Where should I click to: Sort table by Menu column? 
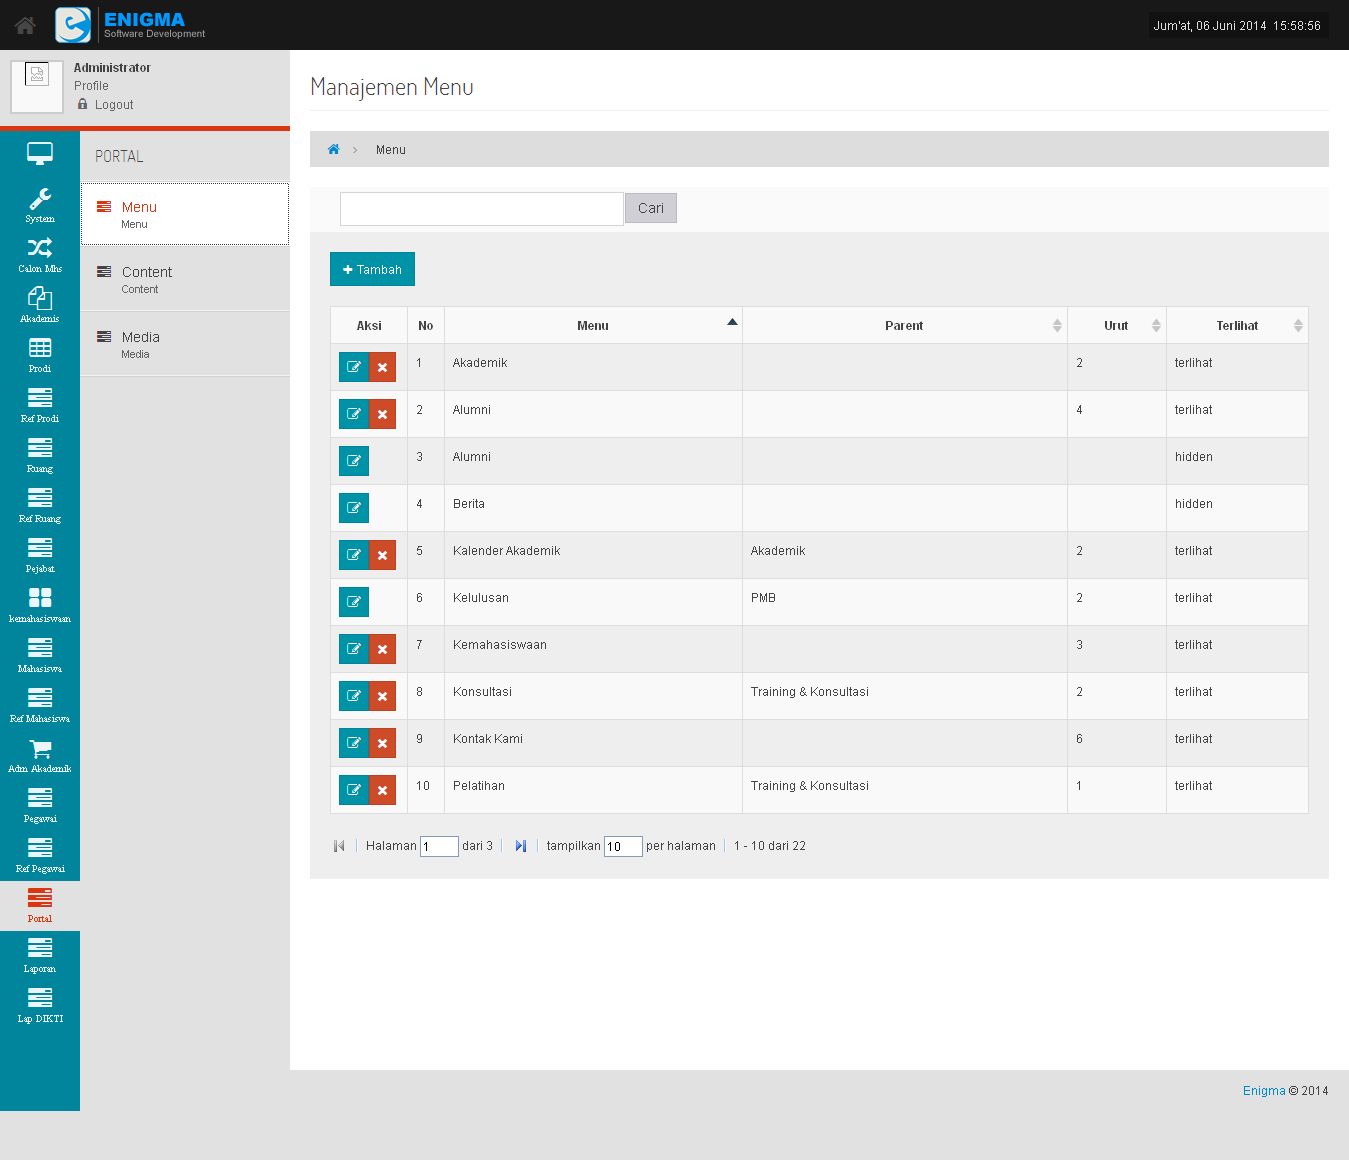coord(593,326)
